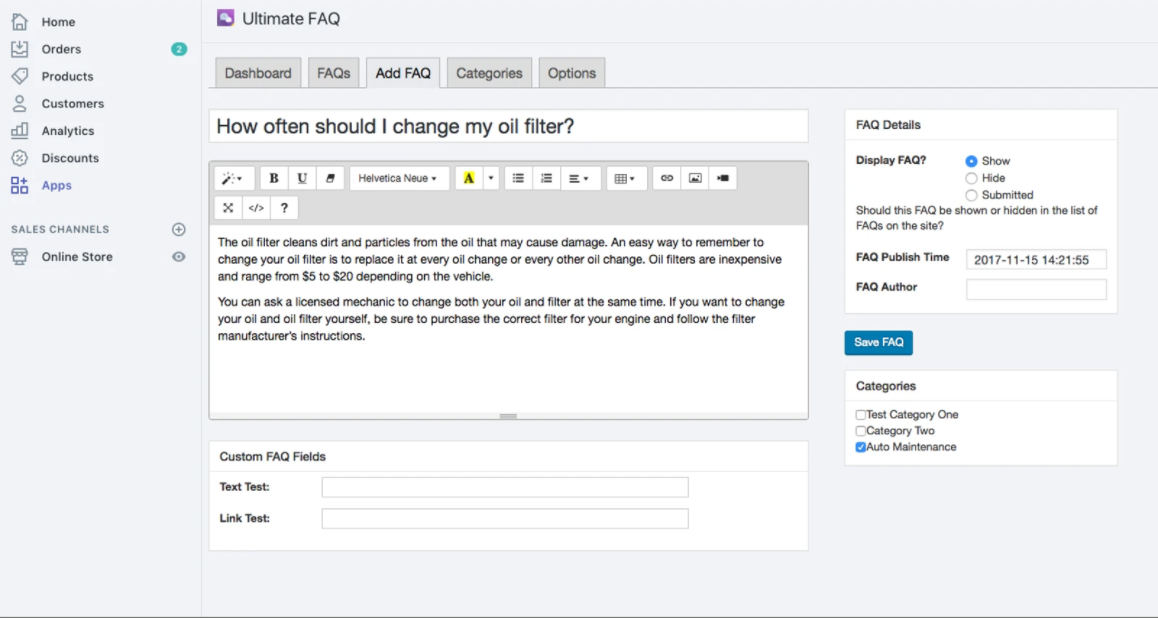This screenshot has height=618, width=1158.
Task: Open the Analytics sidebar link
Action: tap(68, 131)
